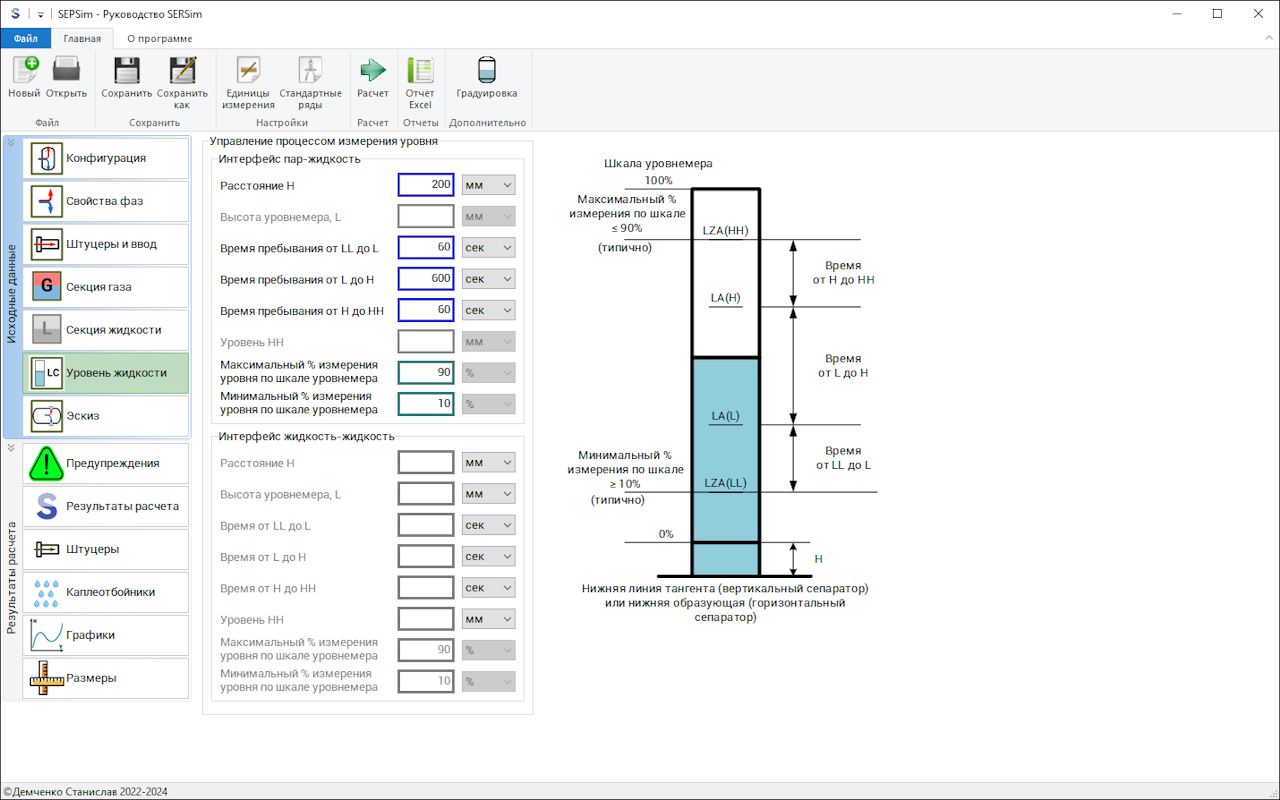Click the Расстояние H input field with 200

pos(426,185)
